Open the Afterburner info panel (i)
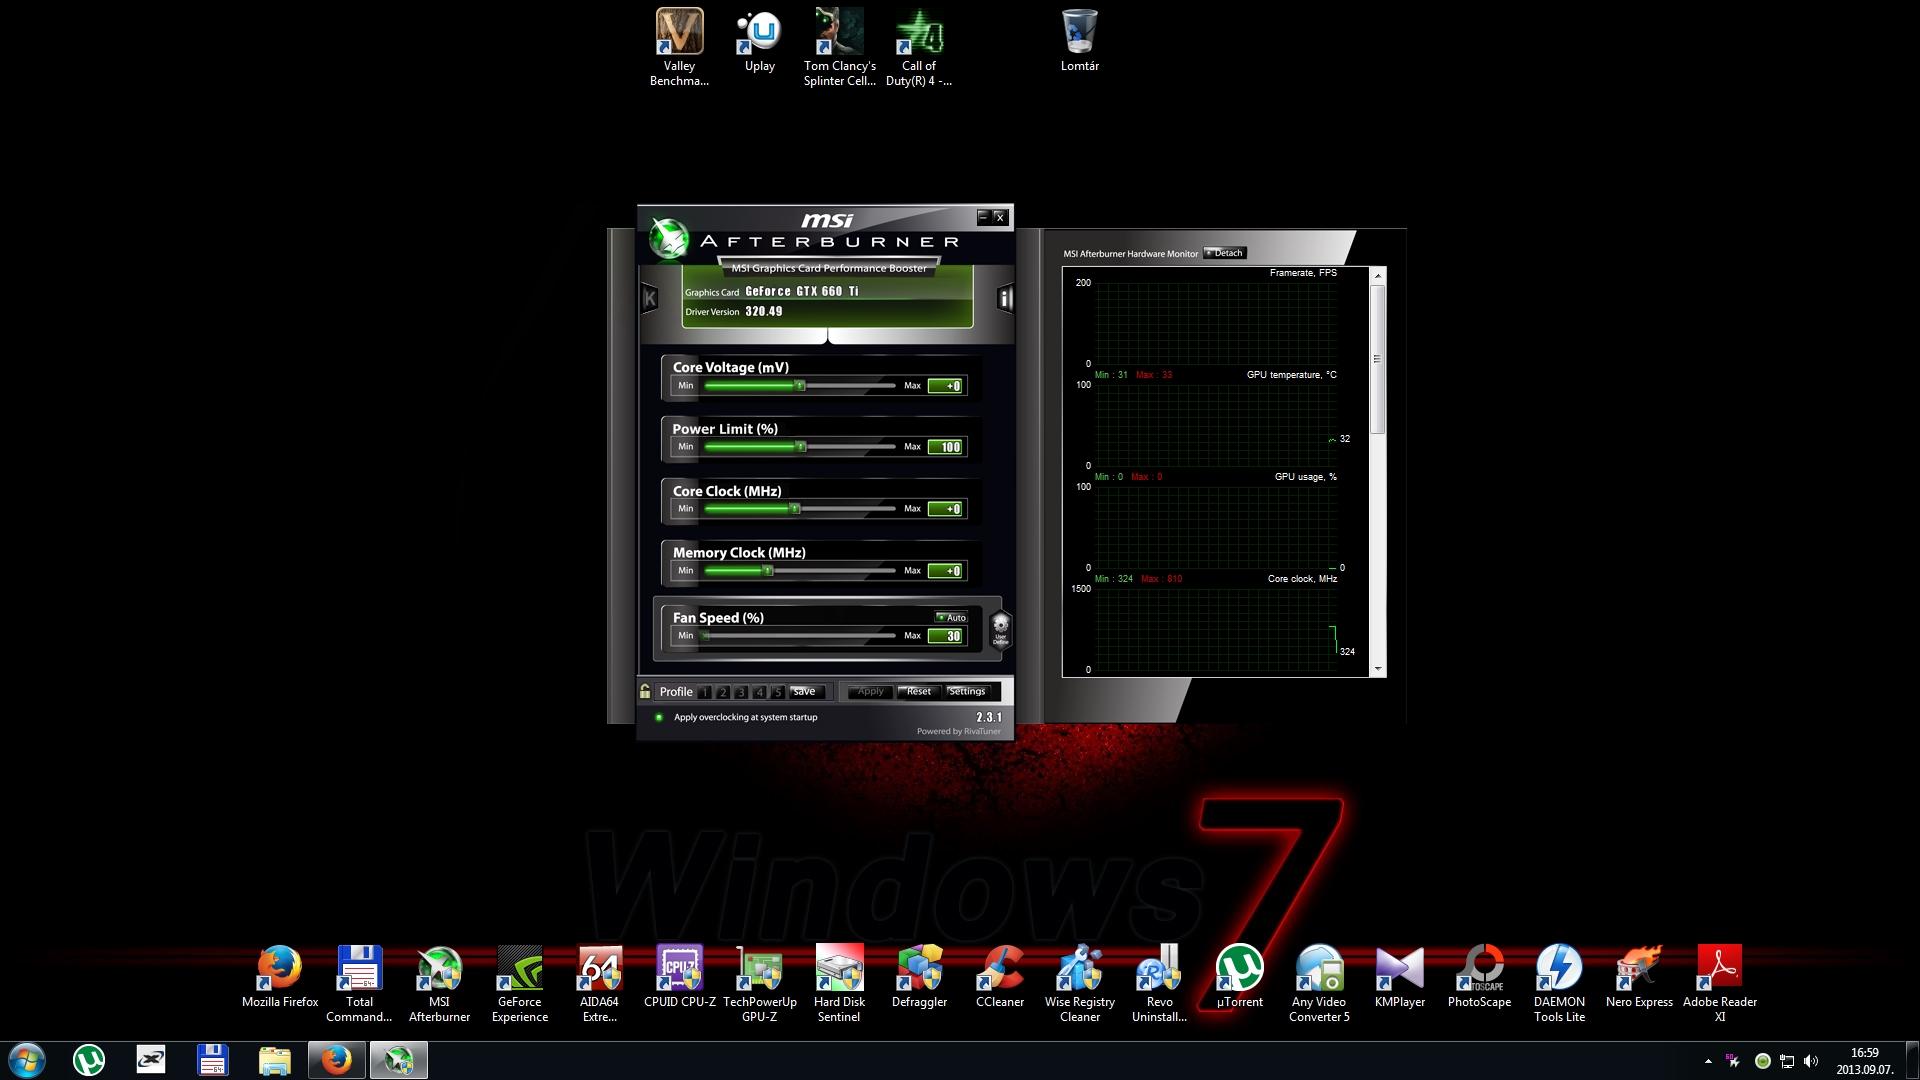1920x1080 pixels. pyautogui.click(x=1005, y=298)
